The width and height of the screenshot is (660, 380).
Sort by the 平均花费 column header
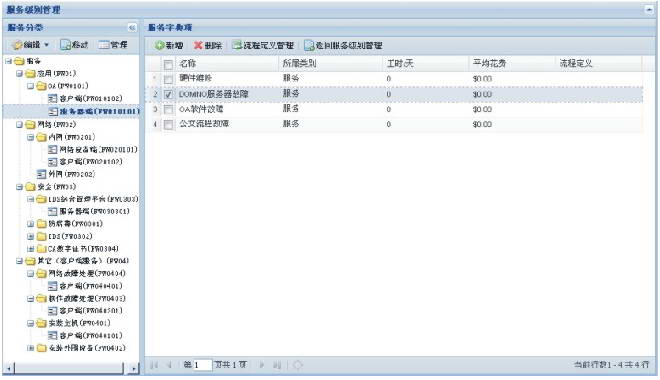512,64
